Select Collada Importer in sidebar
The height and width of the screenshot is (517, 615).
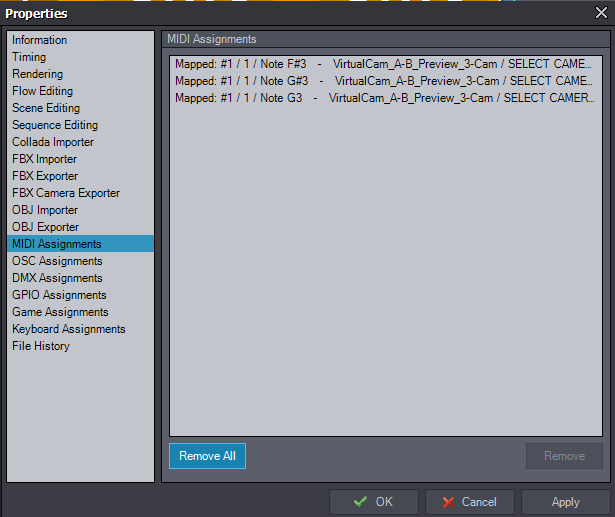coord(51,142)
